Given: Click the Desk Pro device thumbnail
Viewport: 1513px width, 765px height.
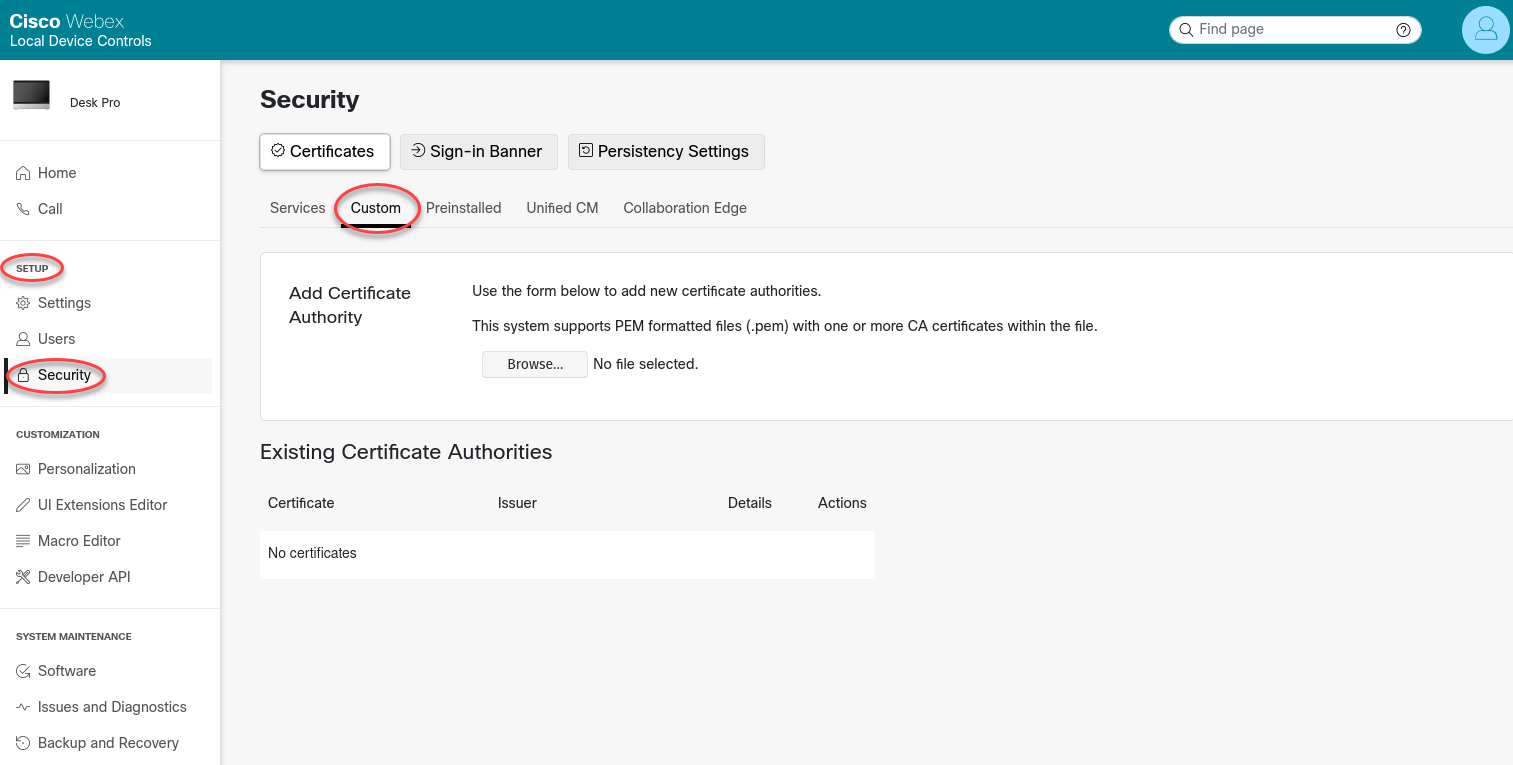Looking at the screenshot, I should click(x=31, y=94).
